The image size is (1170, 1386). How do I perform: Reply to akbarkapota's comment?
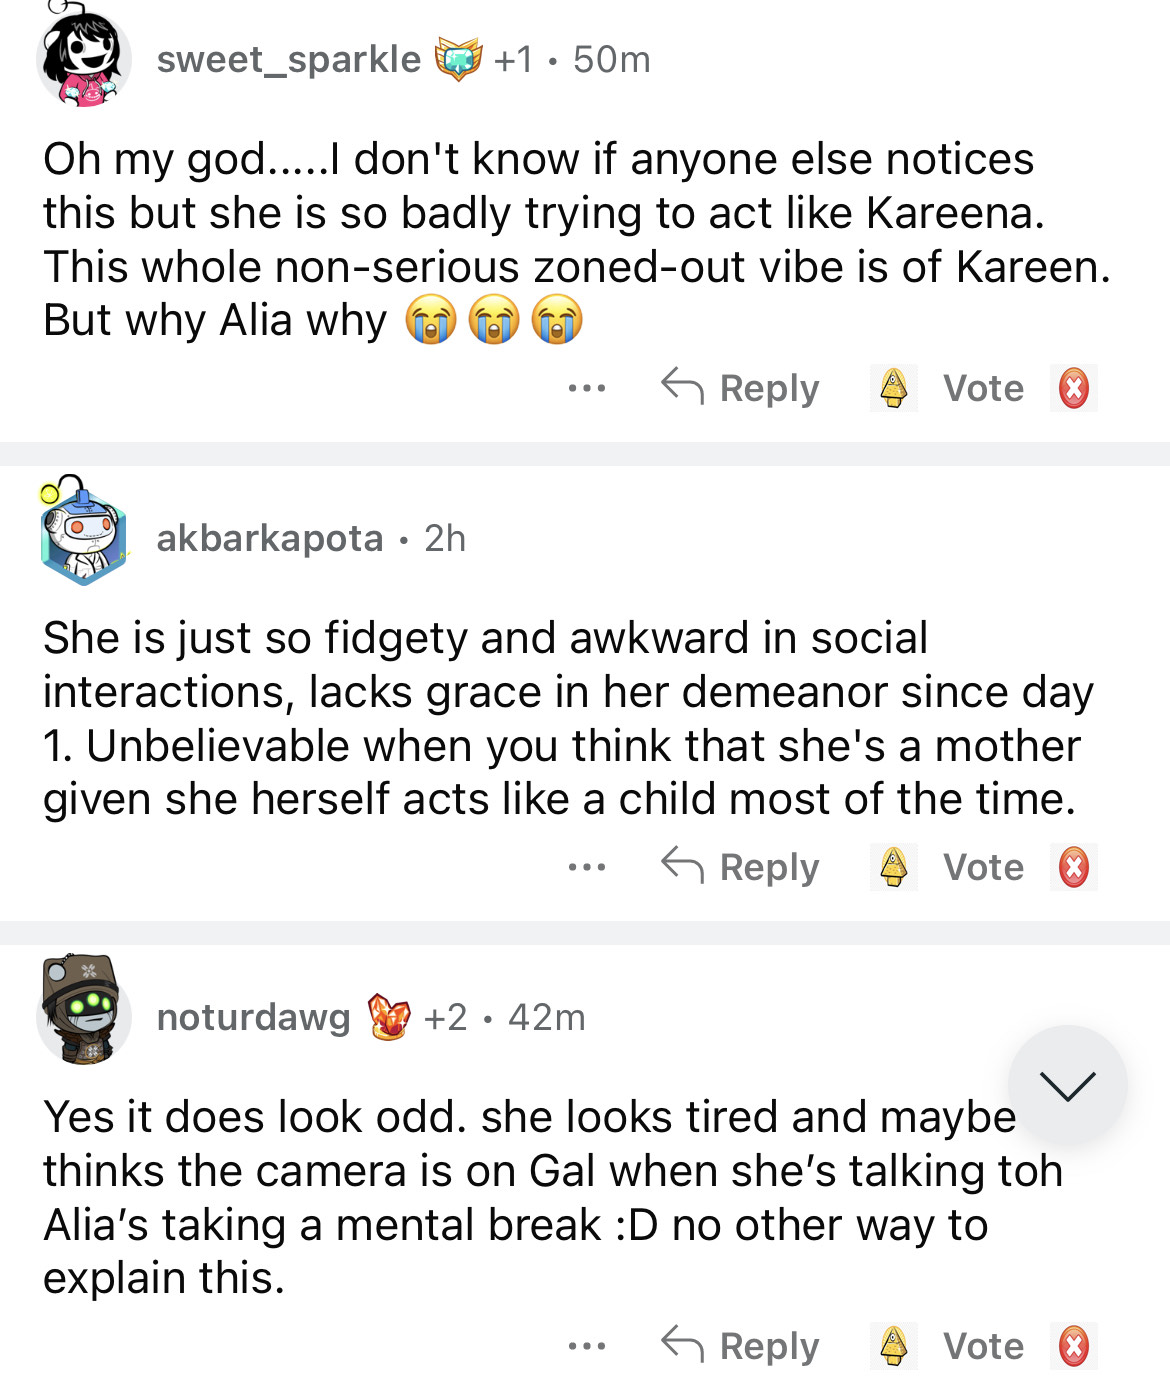coord(741,867)
